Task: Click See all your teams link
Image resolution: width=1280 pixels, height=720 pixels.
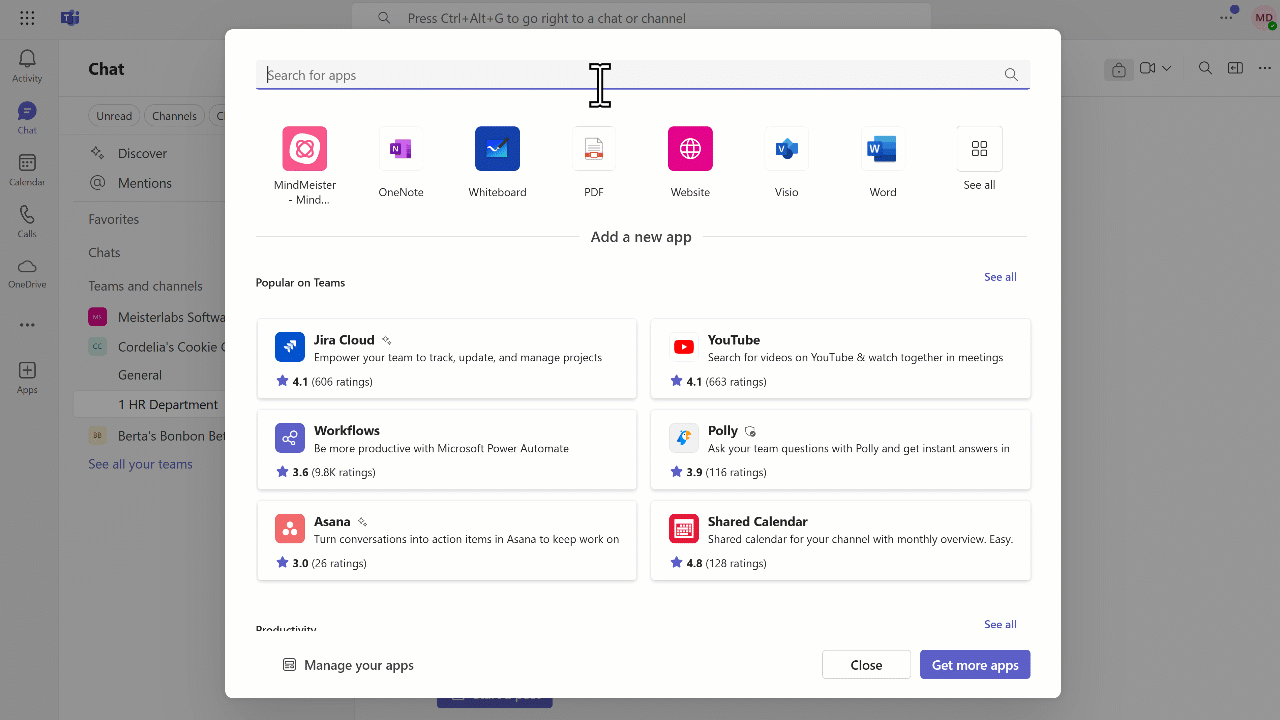Action: pos(140,464)
